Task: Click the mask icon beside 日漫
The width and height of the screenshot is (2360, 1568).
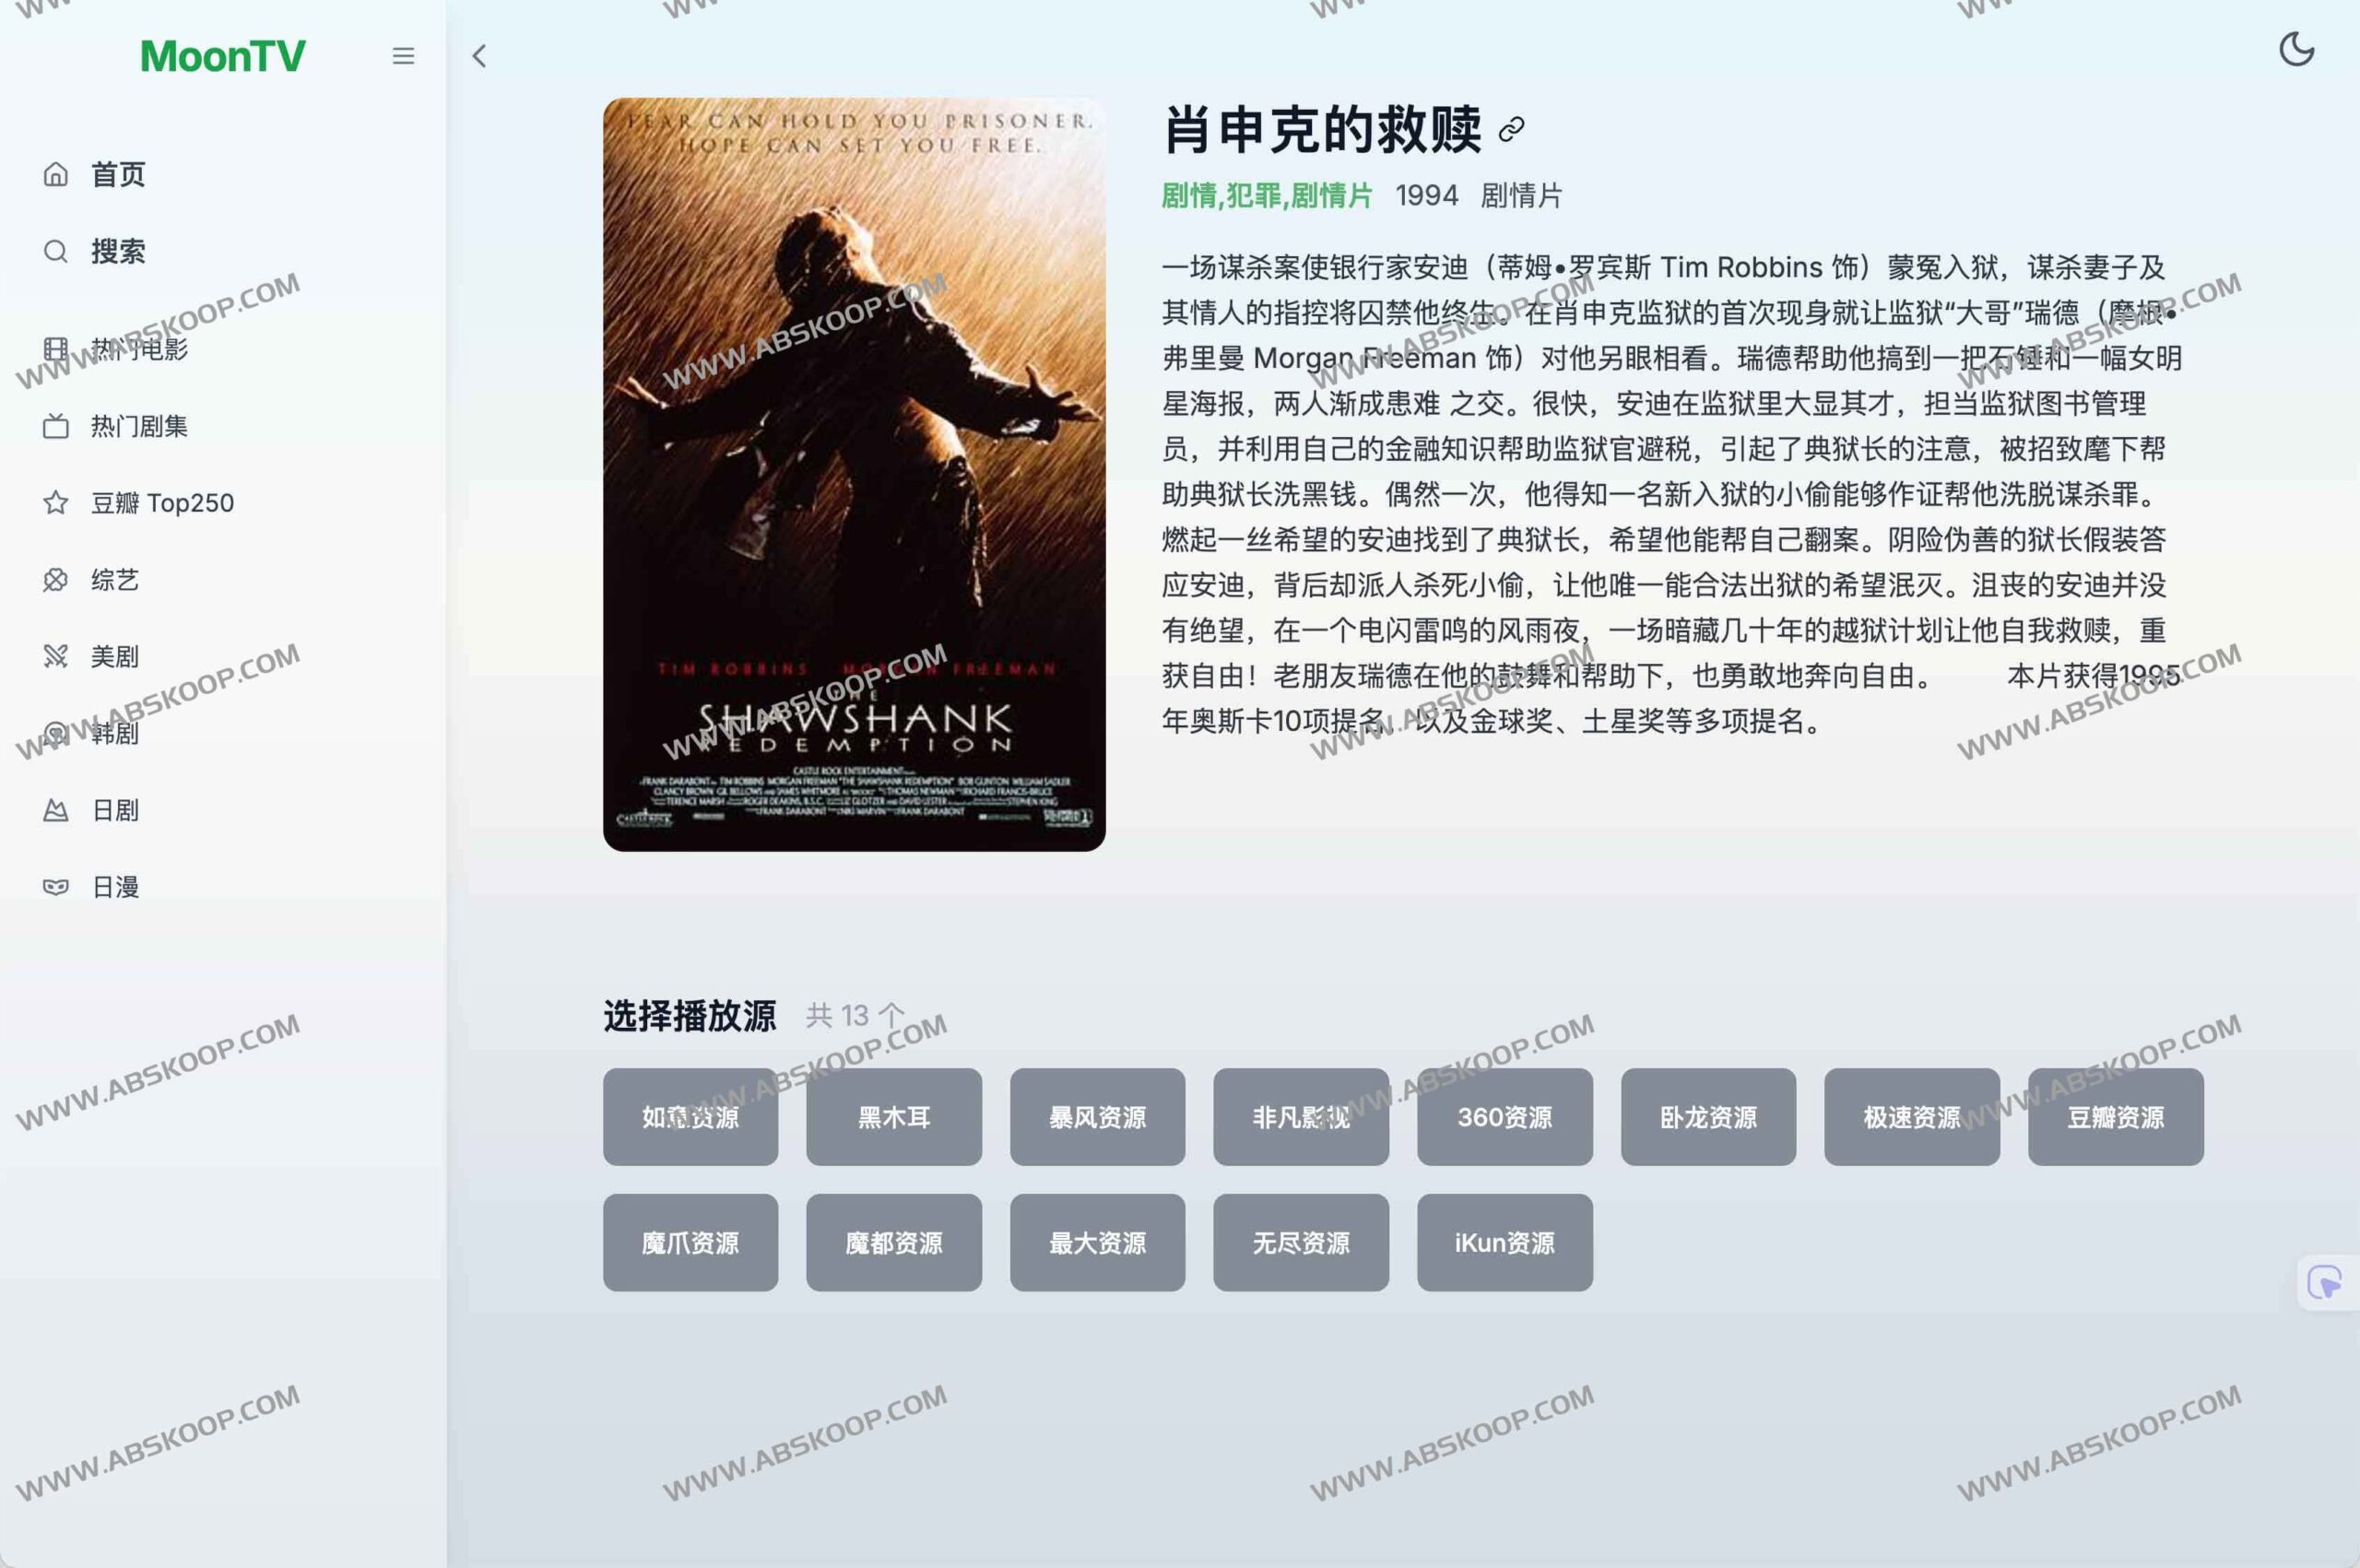Action: click(56, 887)
